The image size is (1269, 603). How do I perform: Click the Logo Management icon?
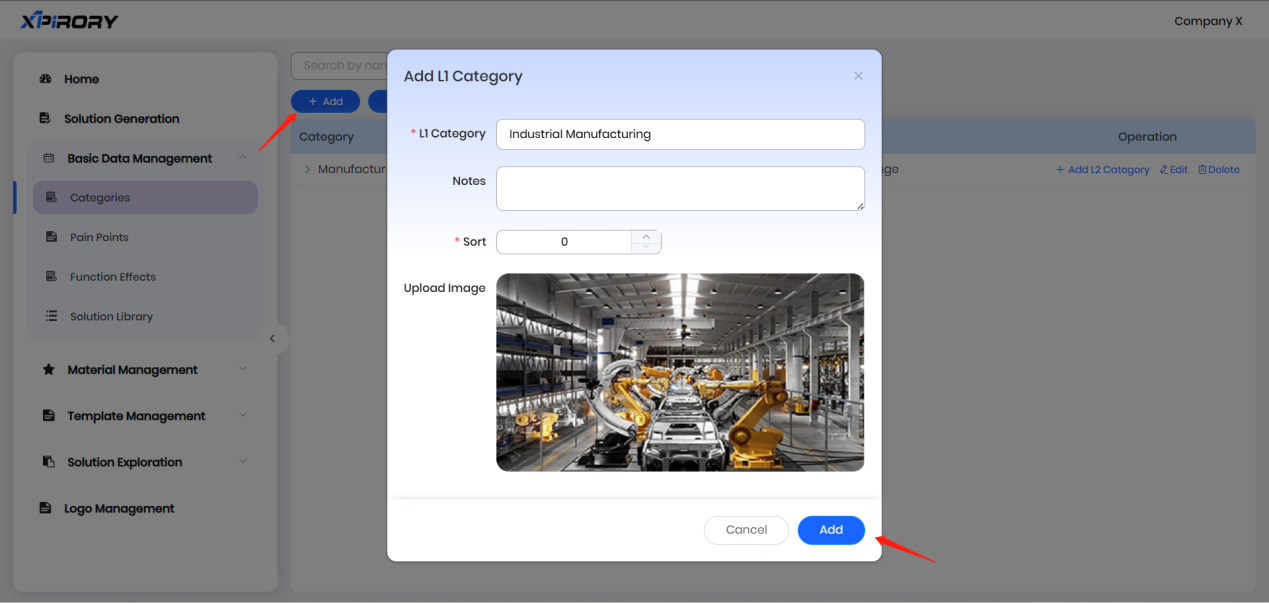point(45,508)
